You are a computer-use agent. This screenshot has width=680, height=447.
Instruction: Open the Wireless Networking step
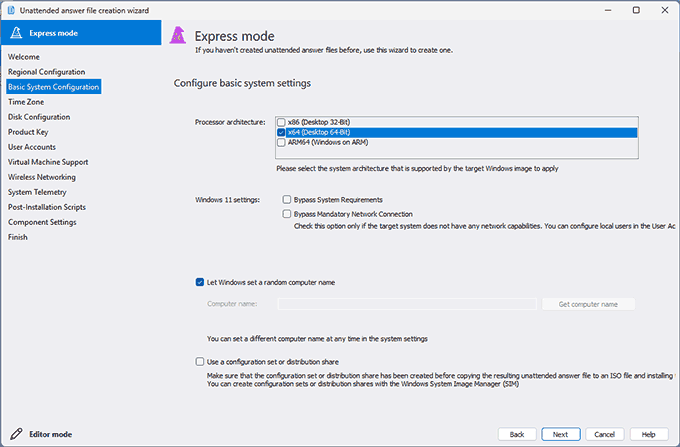[x=42, y=177]
